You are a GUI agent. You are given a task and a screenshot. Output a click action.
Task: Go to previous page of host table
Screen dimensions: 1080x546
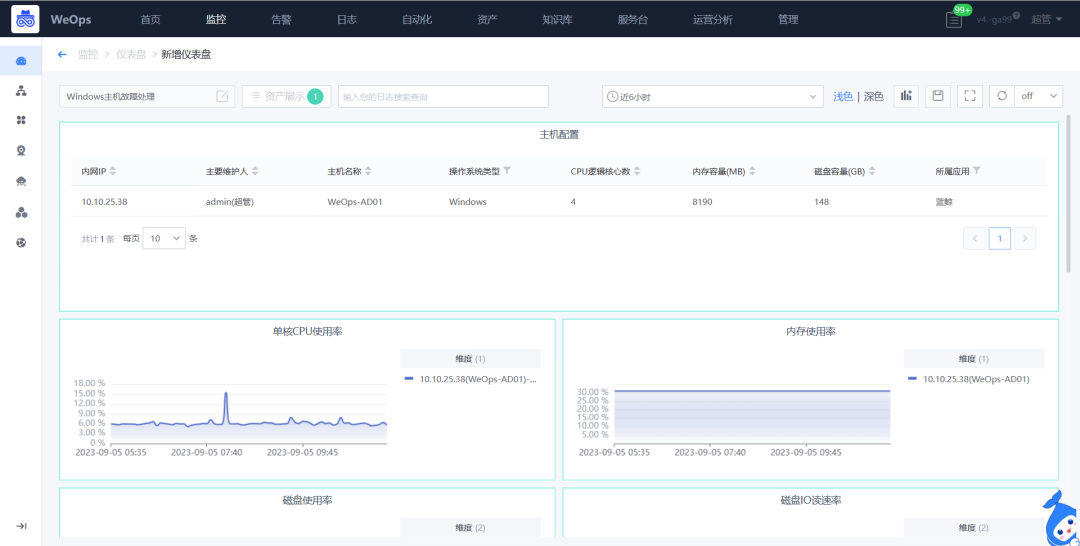tap(974, 238)
